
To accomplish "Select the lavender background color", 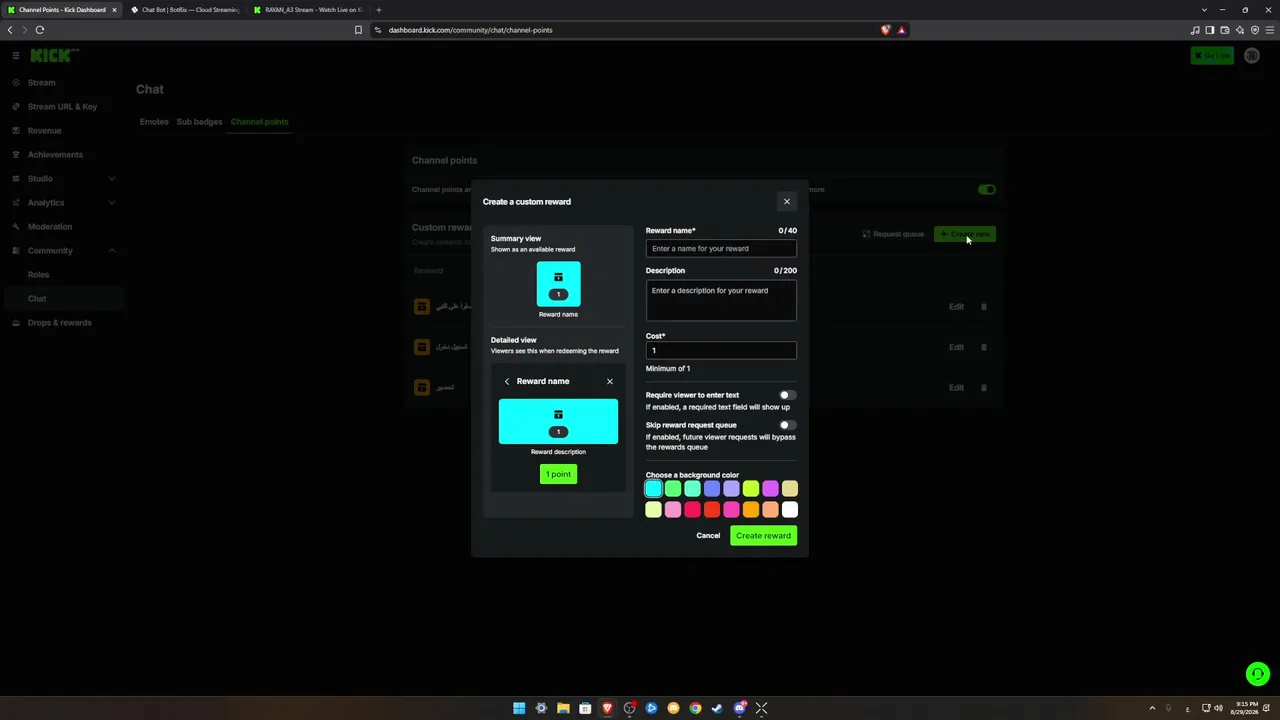I will tap(731, 489).
